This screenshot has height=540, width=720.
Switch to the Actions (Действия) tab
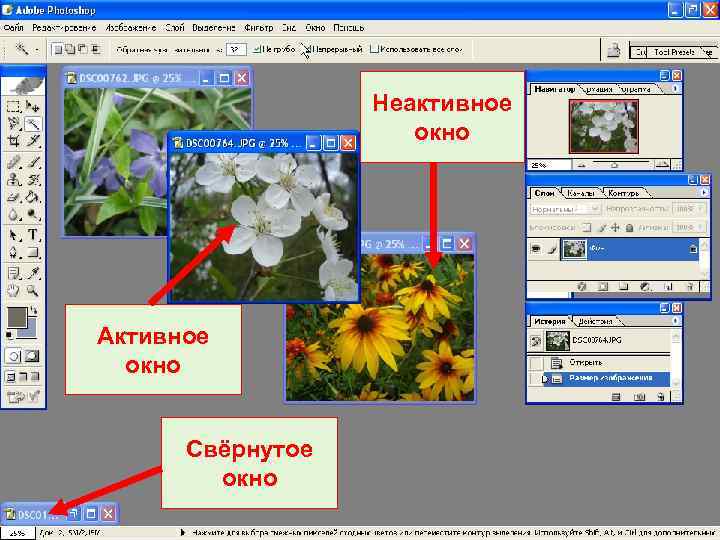pyautogui.click(x=595, y=321)
